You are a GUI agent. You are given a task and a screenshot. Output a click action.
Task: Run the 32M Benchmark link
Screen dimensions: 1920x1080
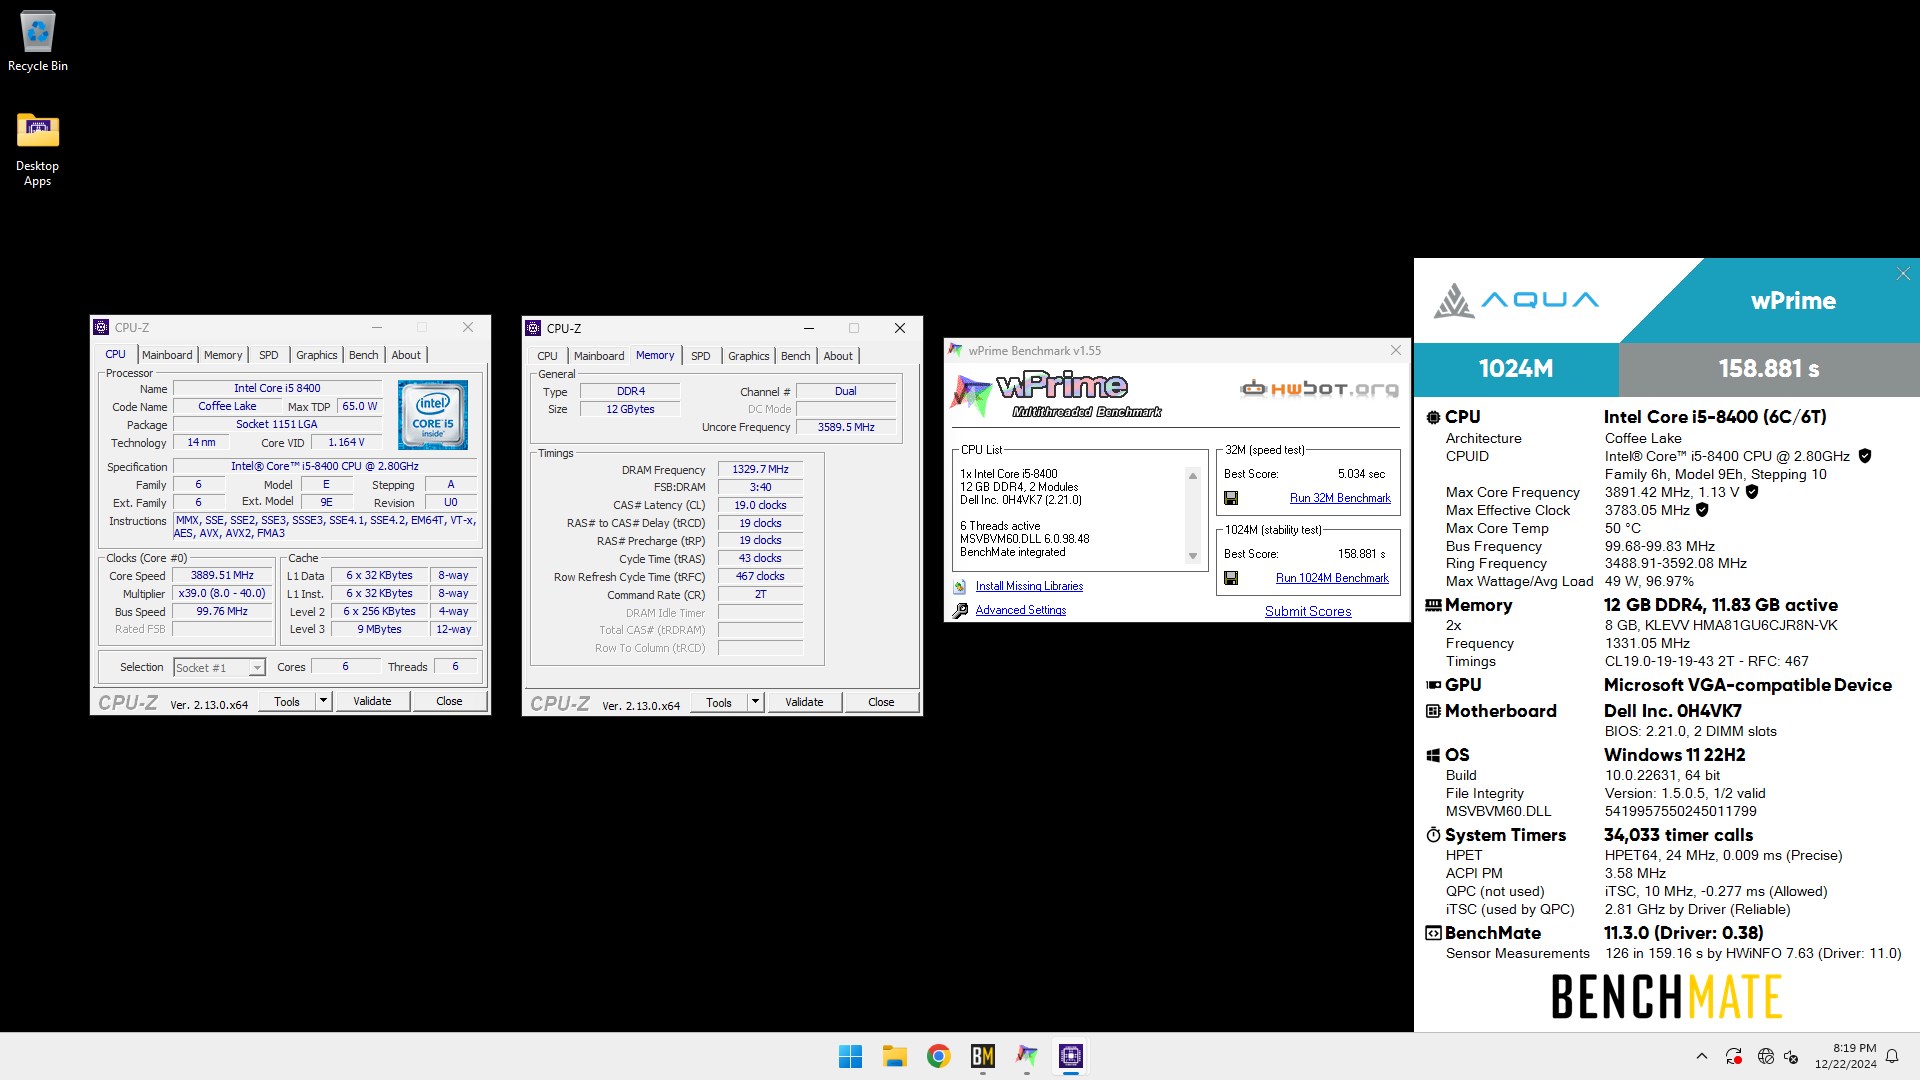(x=1340, y=498)
